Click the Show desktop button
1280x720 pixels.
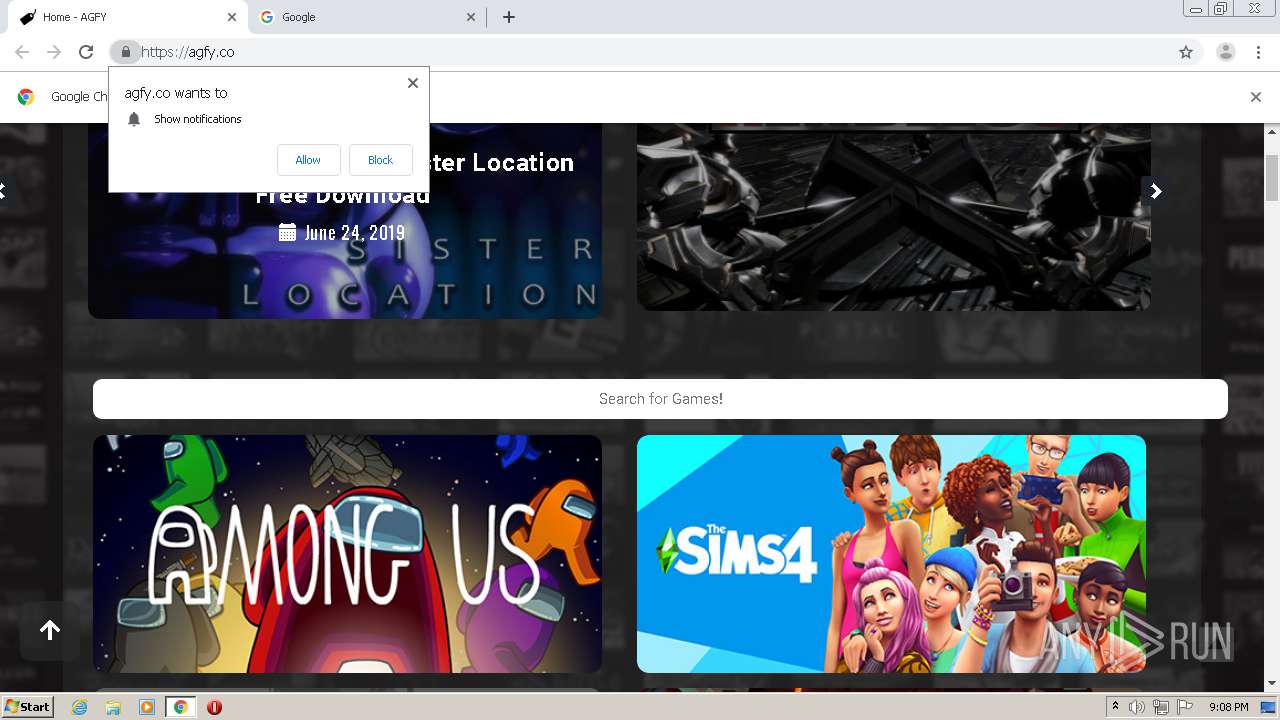[x=1269, y=707]
